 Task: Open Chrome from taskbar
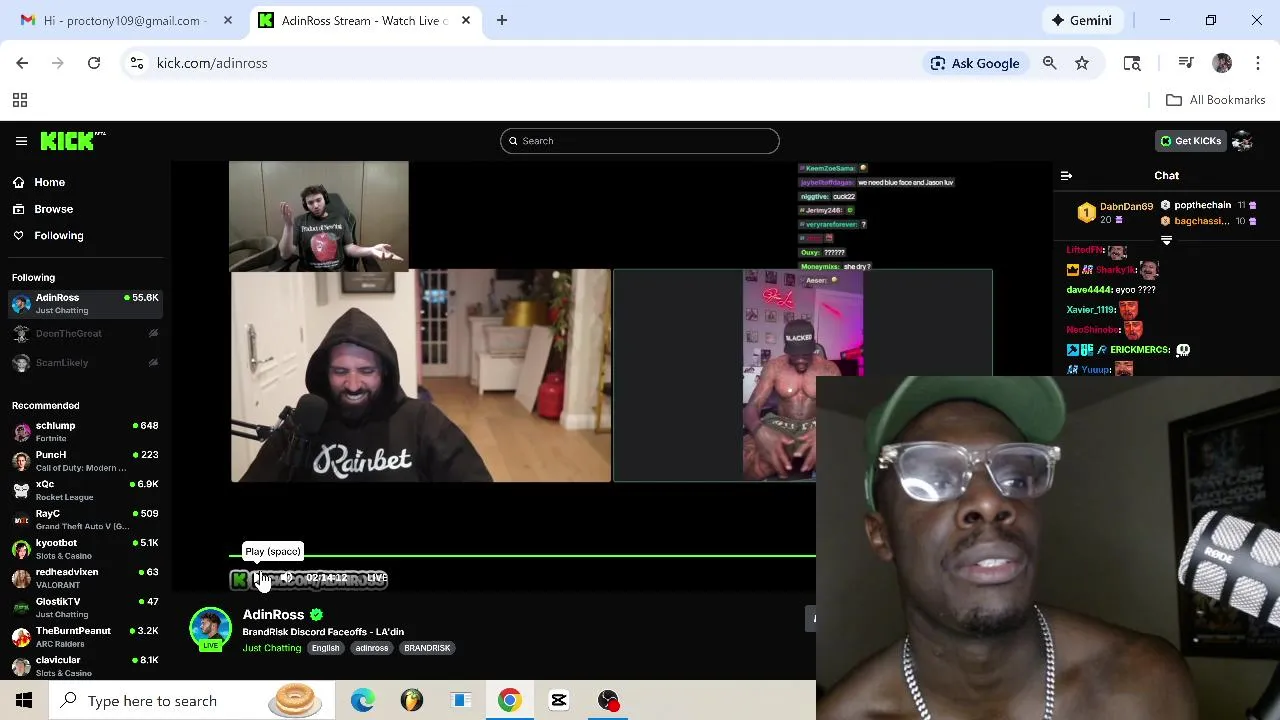(509, 700)
